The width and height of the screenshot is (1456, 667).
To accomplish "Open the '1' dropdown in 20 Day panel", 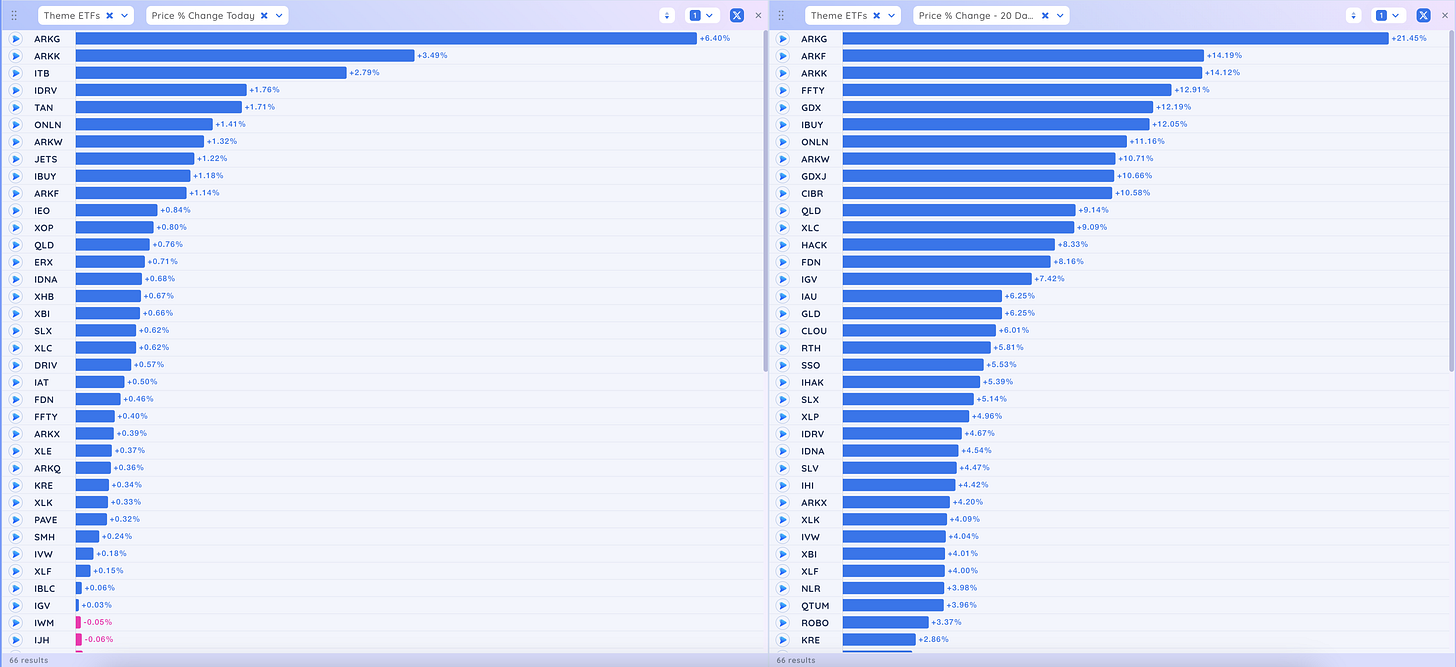I will coord(1388,15).
